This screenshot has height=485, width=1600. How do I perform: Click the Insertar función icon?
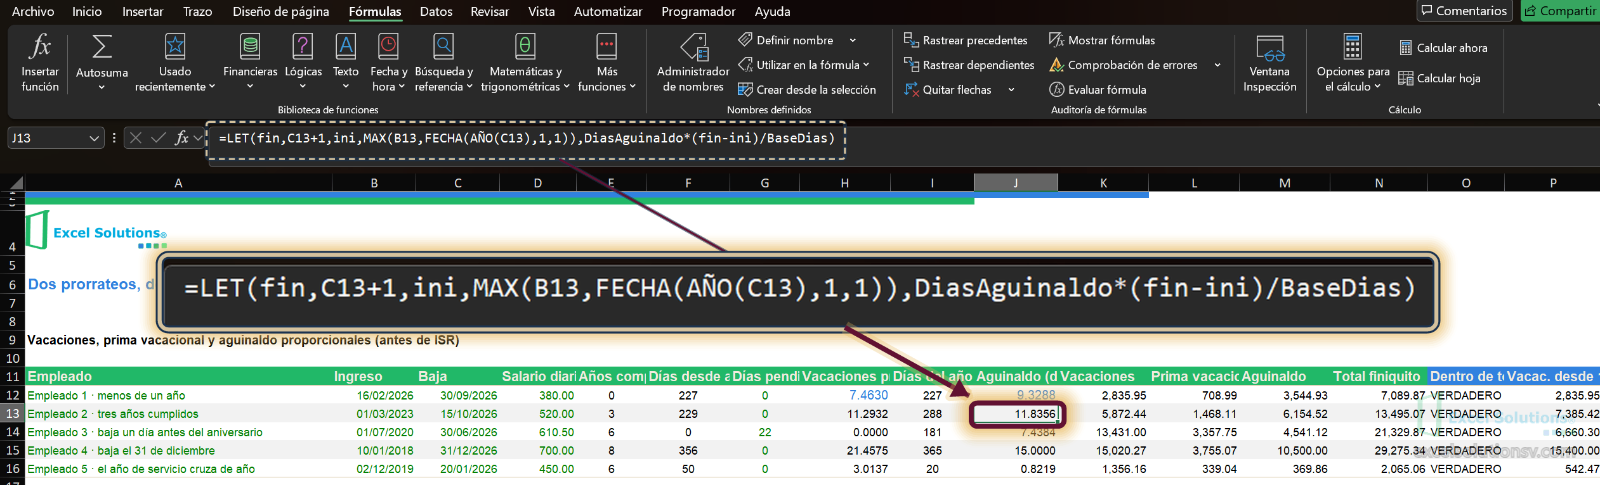click(x=40, y=62)
